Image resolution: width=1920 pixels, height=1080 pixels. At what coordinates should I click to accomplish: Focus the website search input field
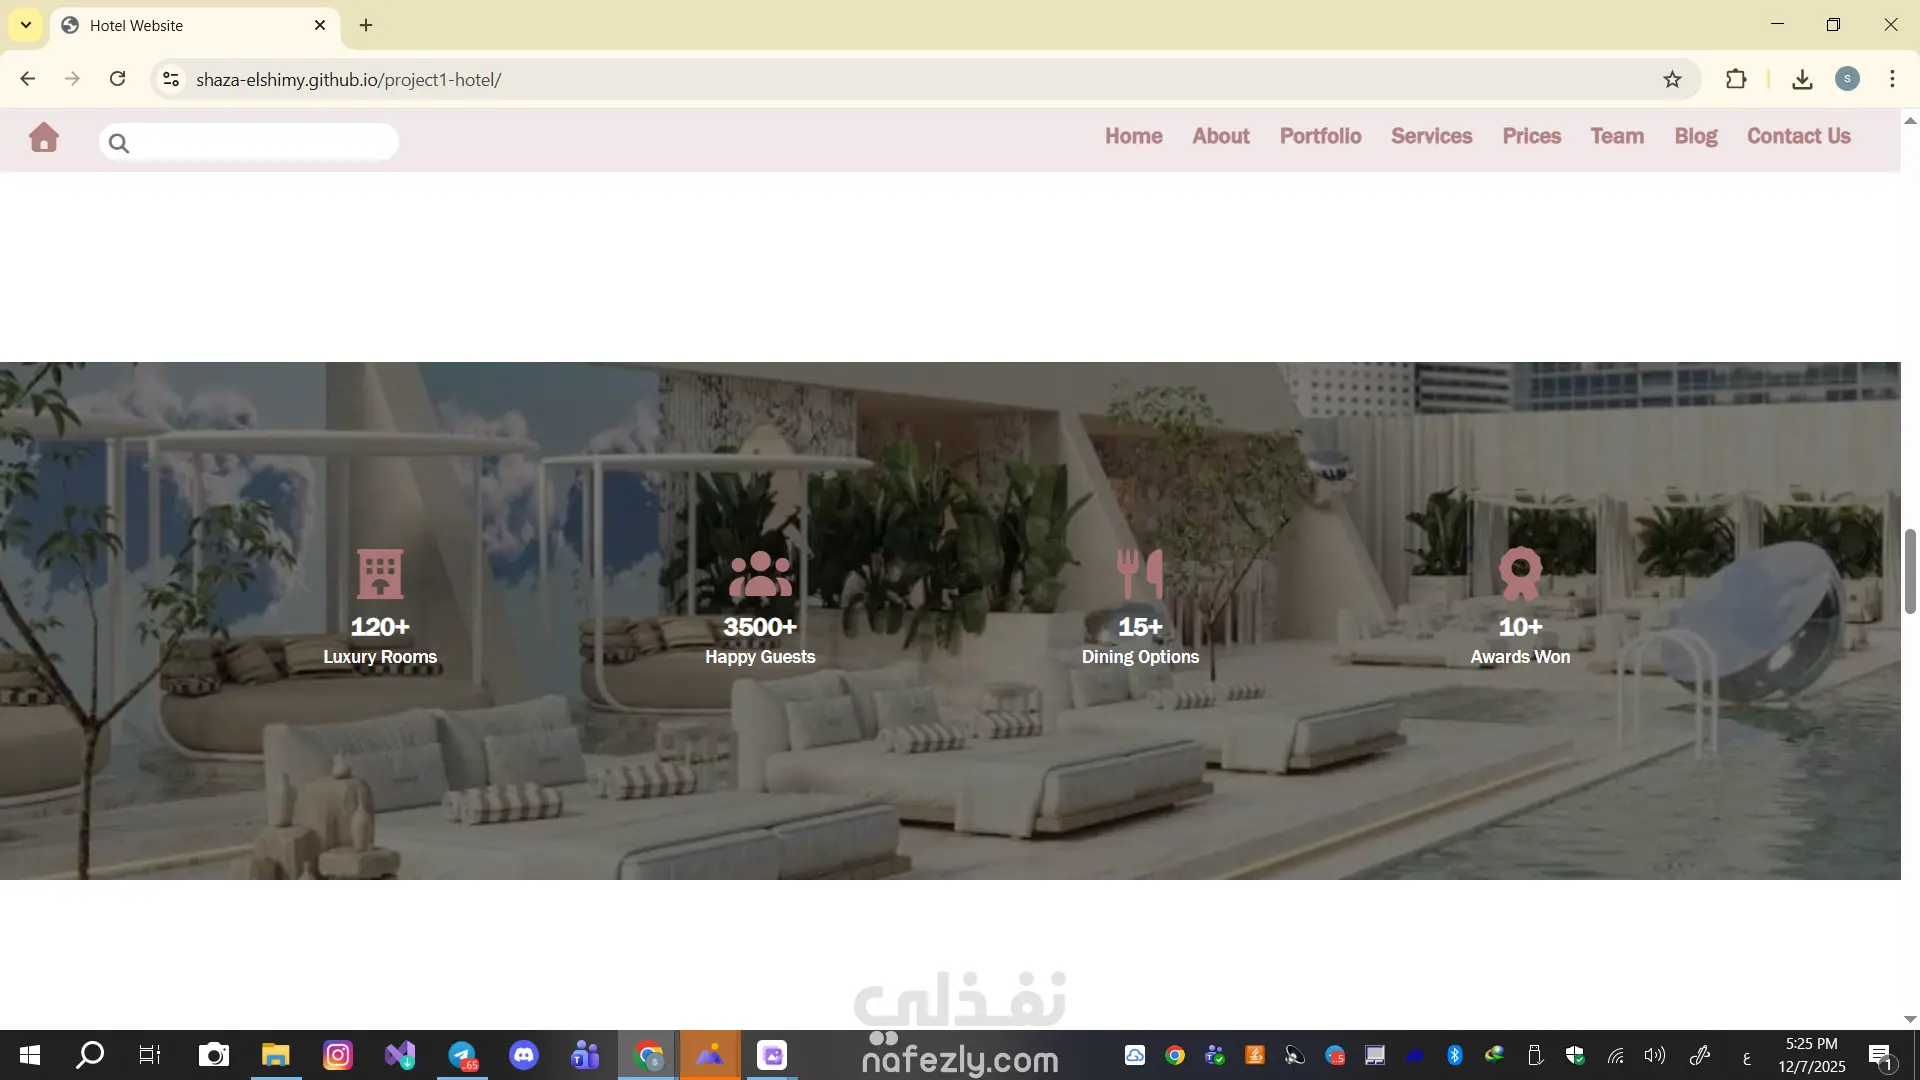click(262, 143)
